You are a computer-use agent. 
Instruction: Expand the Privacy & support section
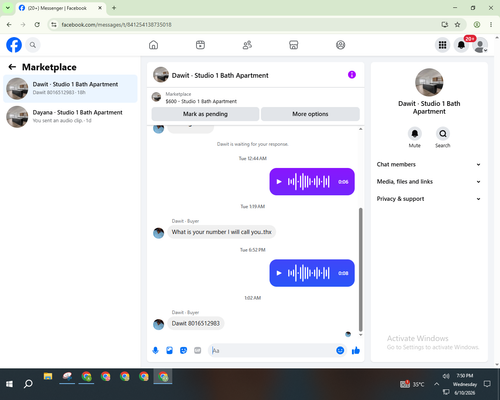429,199
